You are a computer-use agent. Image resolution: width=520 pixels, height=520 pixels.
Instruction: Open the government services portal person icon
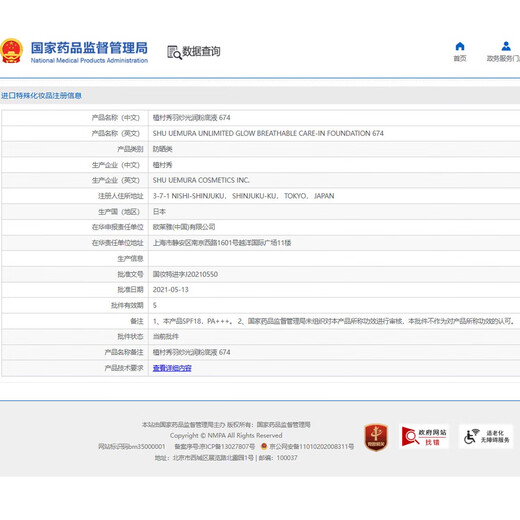pos(506,46)
